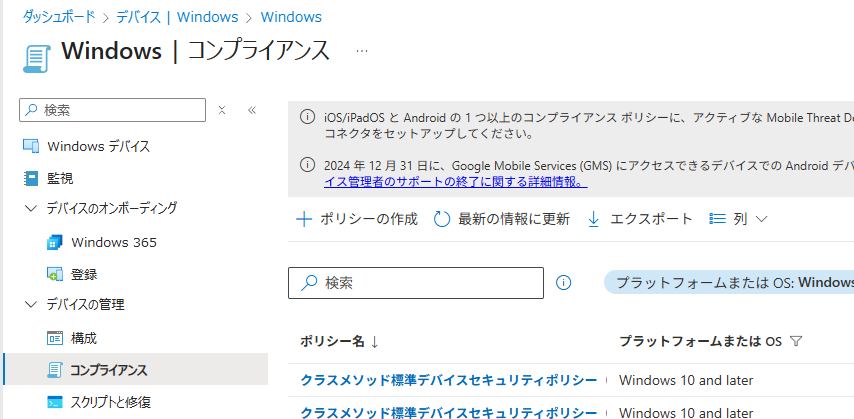854x419 pixels.
Task: Collapse the デバイスのオンボーディング section
Action: pyautogui.click(x=29, y=208)
